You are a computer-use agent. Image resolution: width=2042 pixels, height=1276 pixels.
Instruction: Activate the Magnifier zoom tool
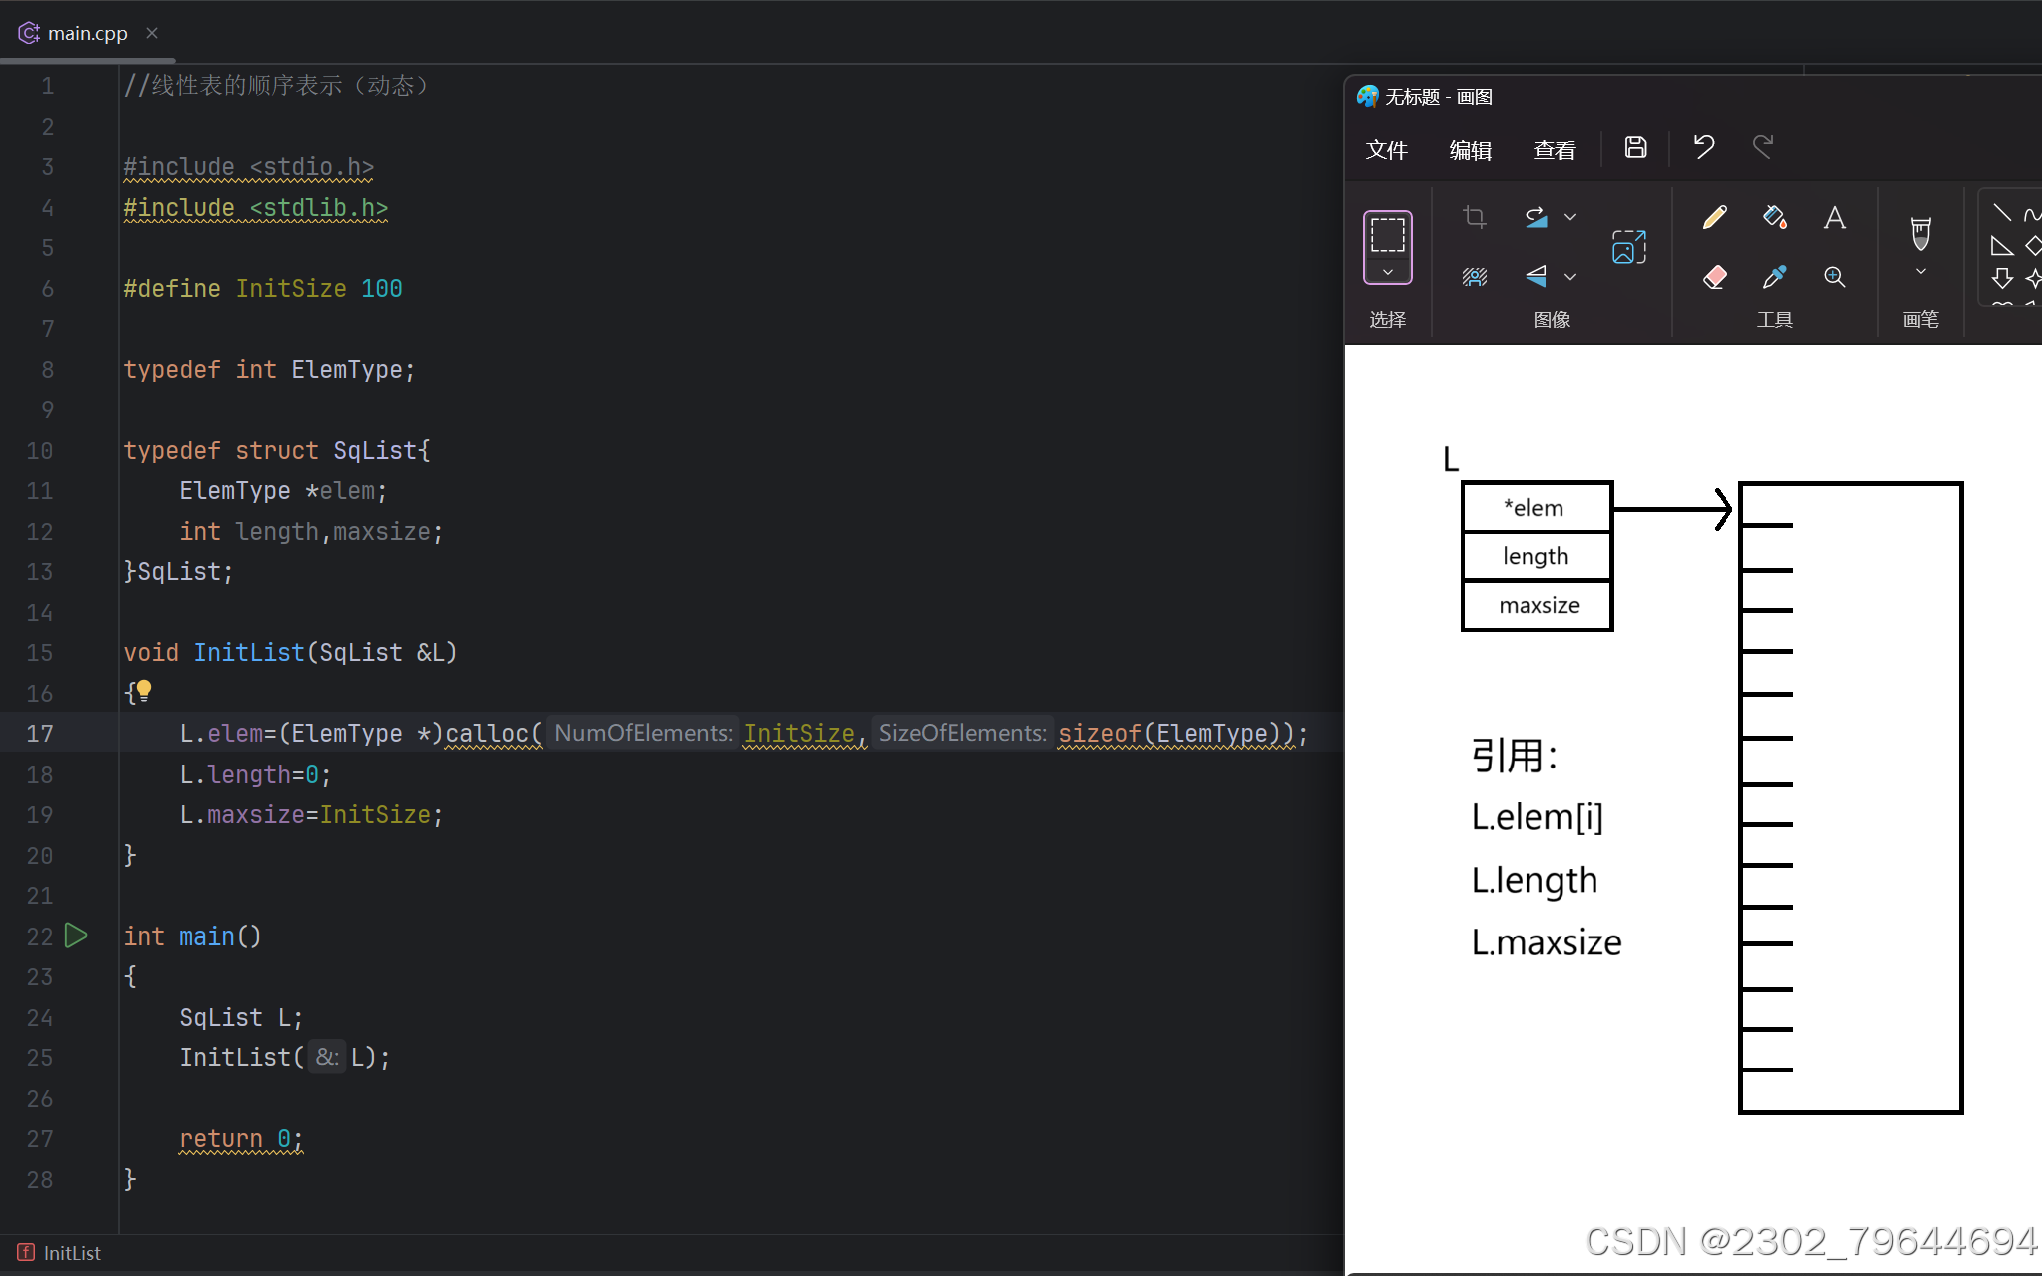pos(1834,277)
